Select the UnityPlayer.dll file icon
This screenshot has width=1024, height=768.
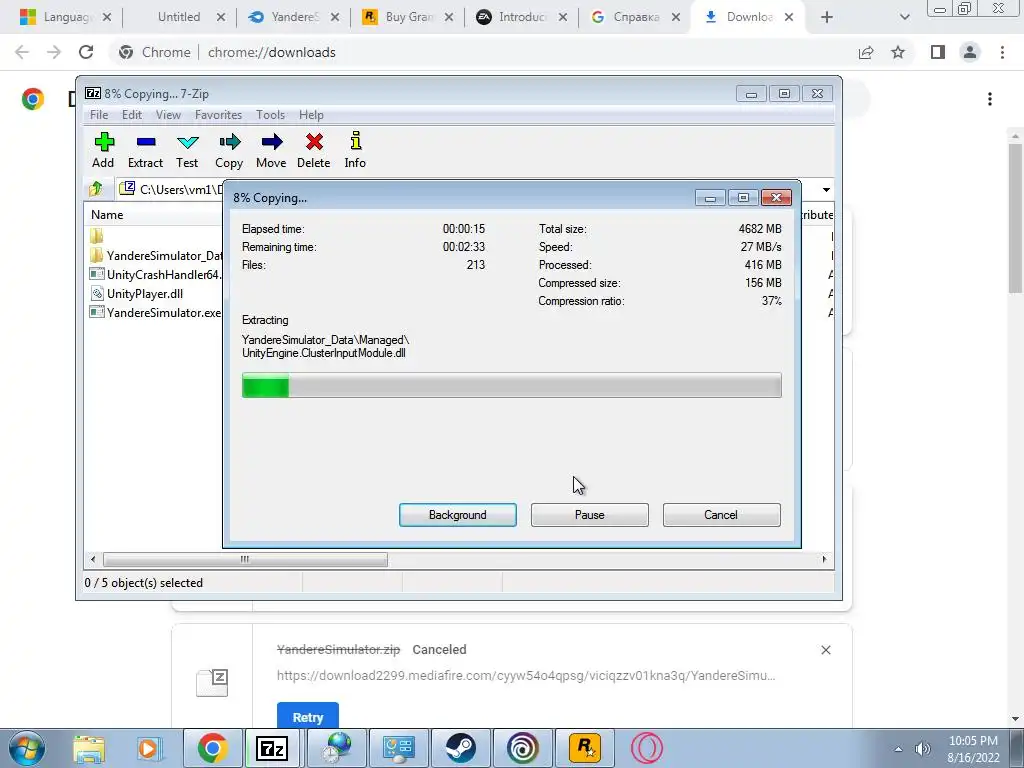click(97, 293)
